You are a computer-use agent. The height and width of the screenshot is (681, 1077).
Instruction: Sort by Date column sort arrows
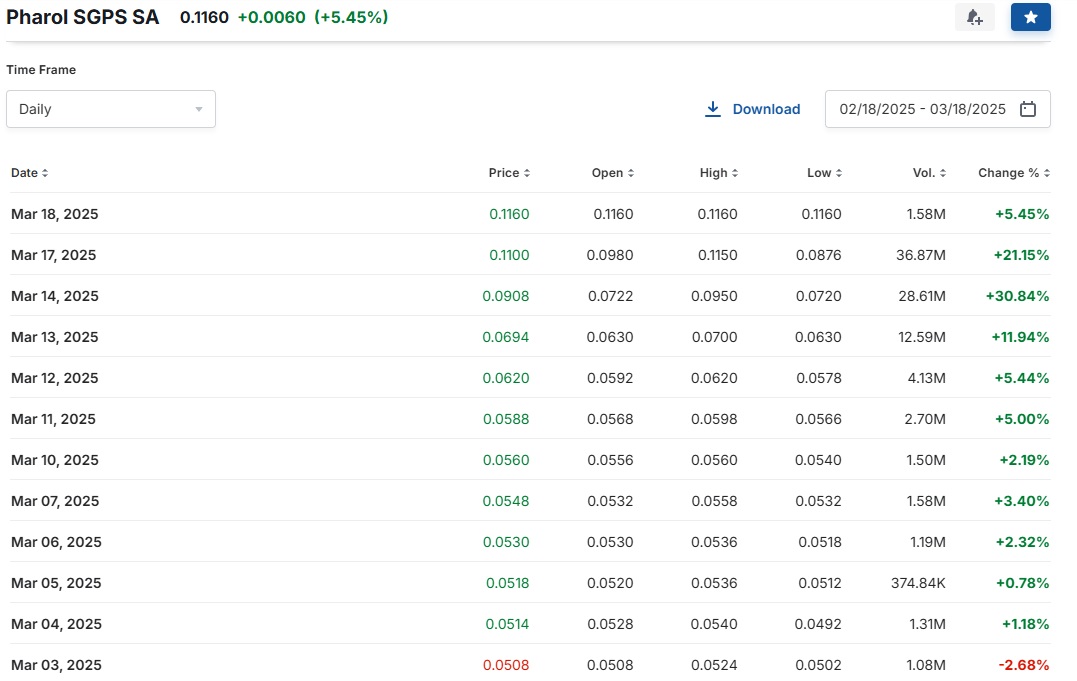tap(45, 173)
